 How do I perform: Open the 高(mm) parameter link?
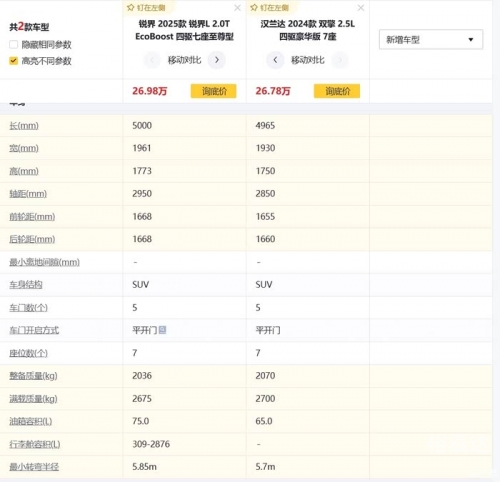click(x=24, y=171)
